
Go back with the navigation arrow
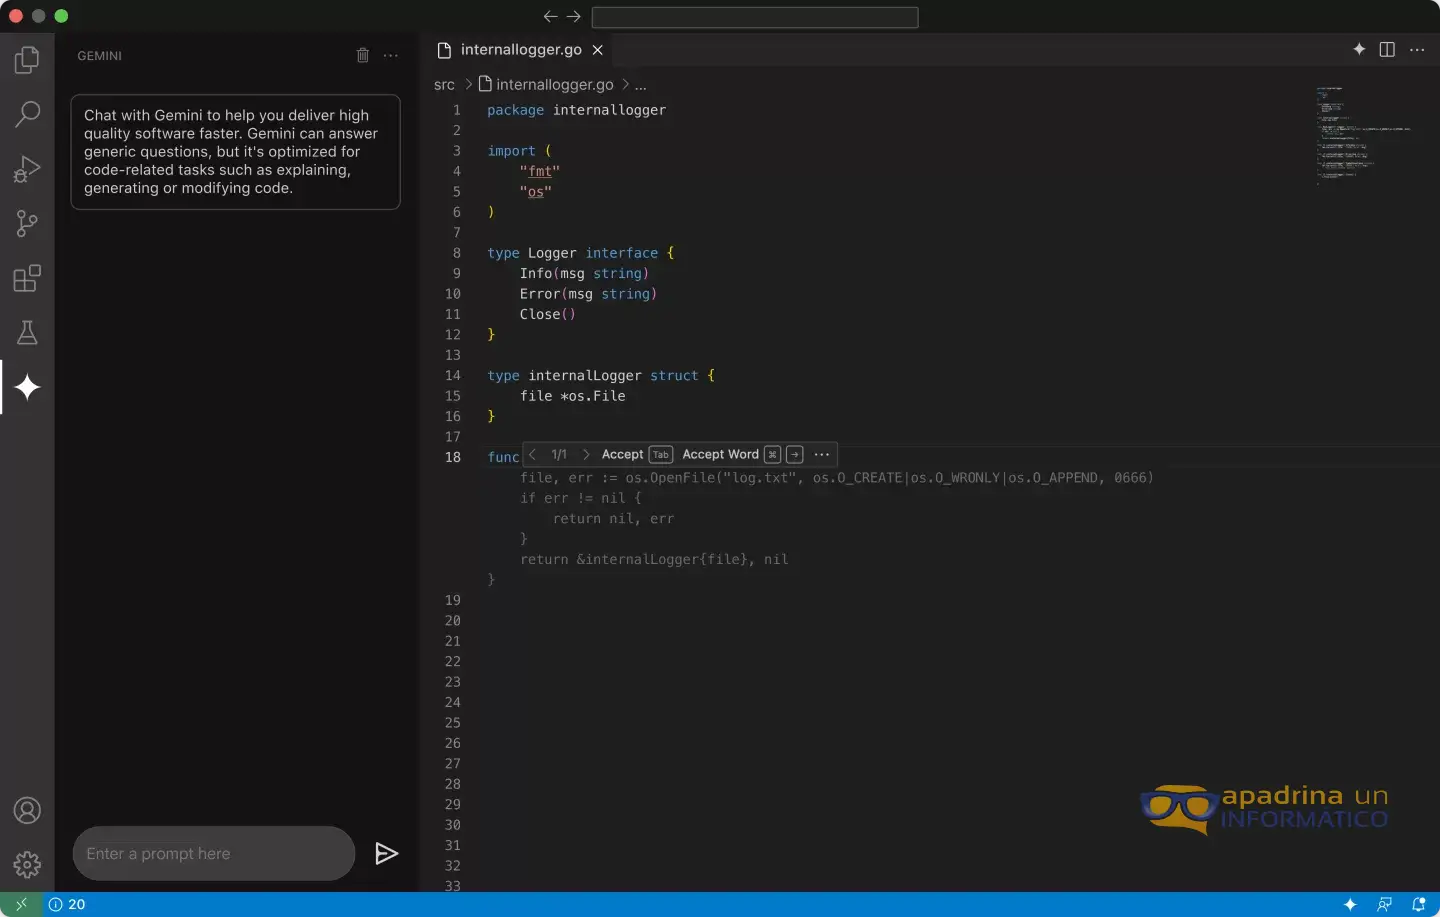coord(550,16)
